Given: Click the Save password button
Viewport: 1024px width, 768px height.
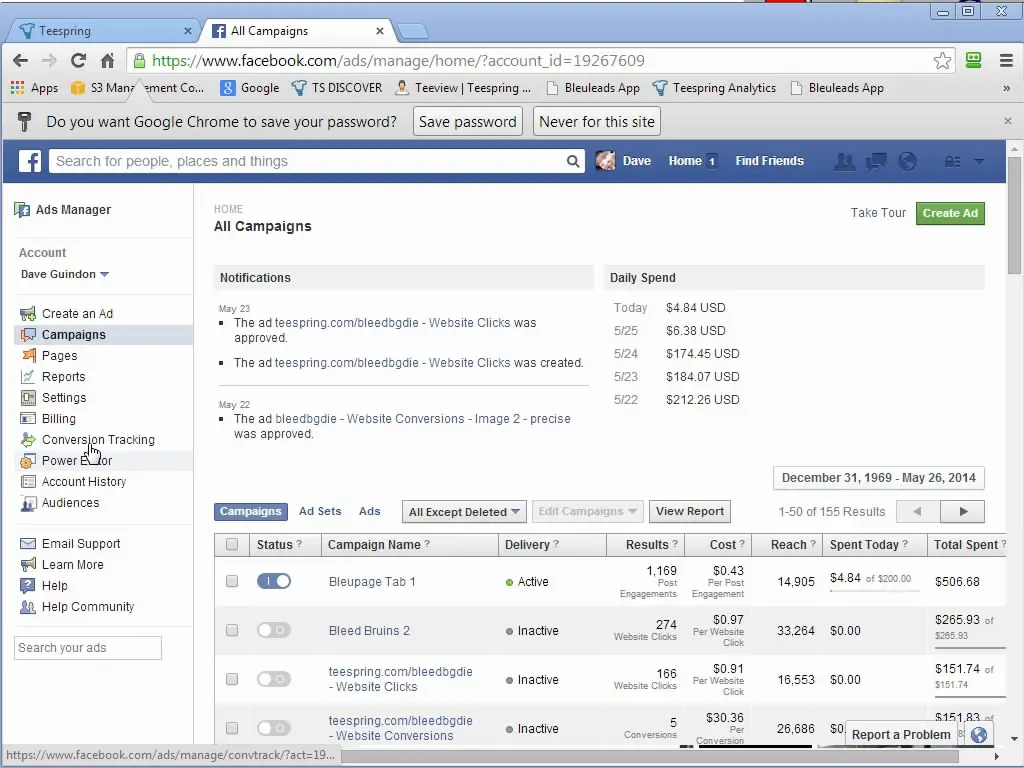Looking at the screenshot, I should pos(468,121).
